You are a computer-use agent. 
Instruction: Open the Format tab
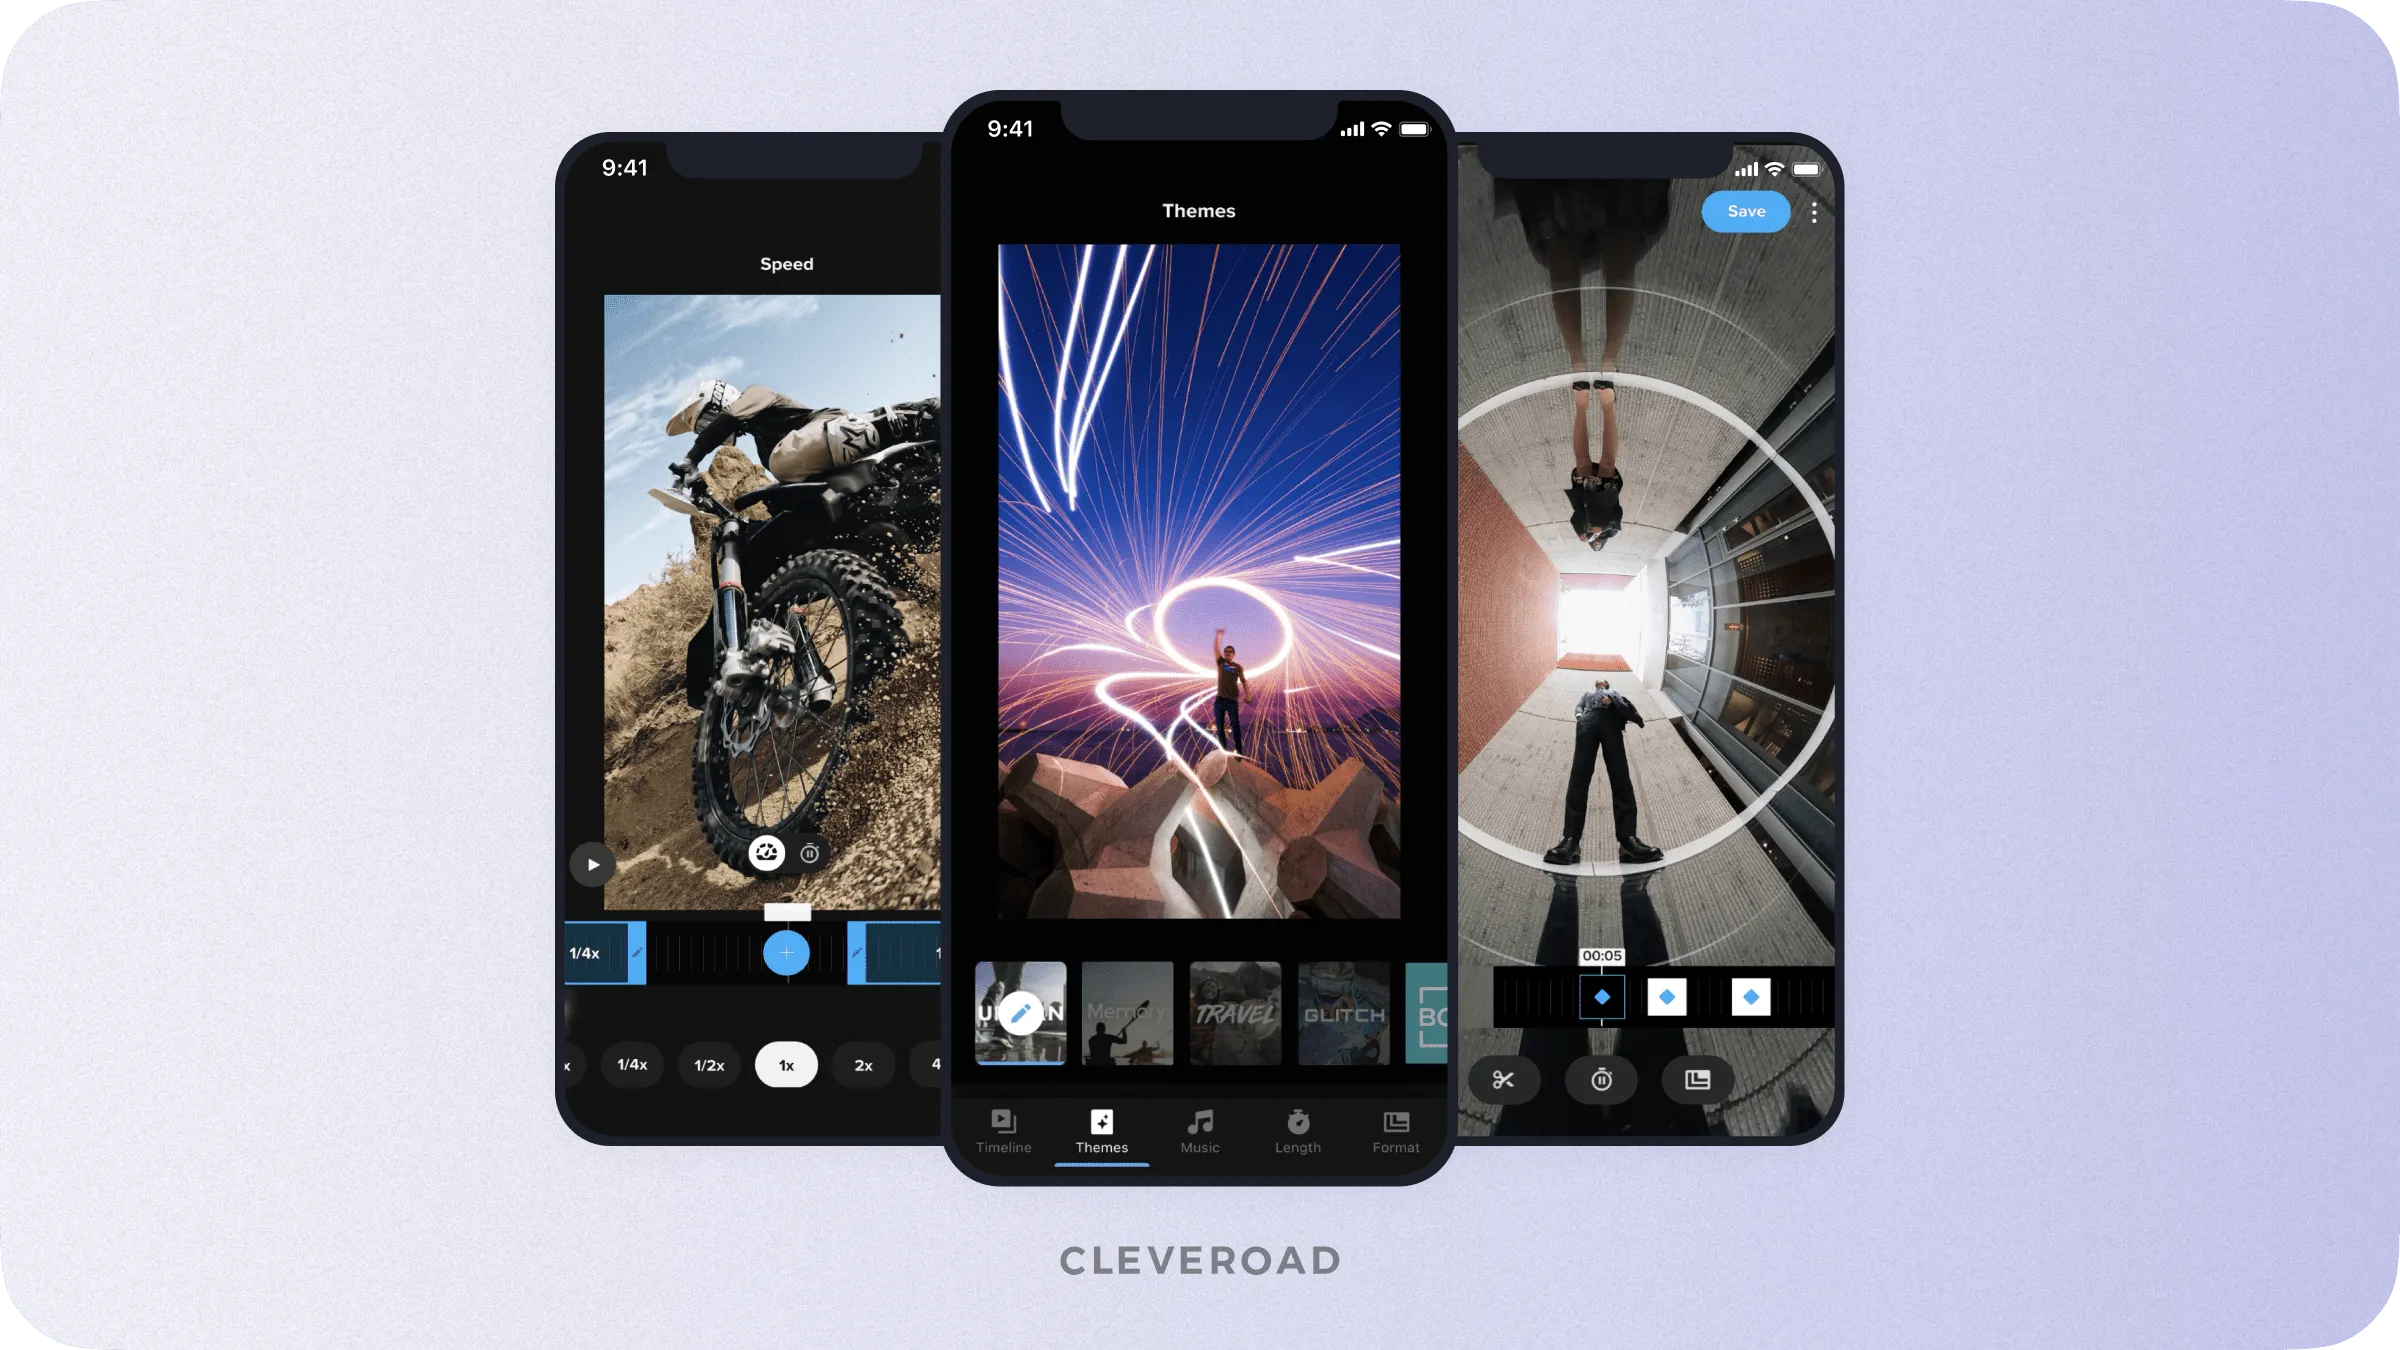[1396, 1131]
